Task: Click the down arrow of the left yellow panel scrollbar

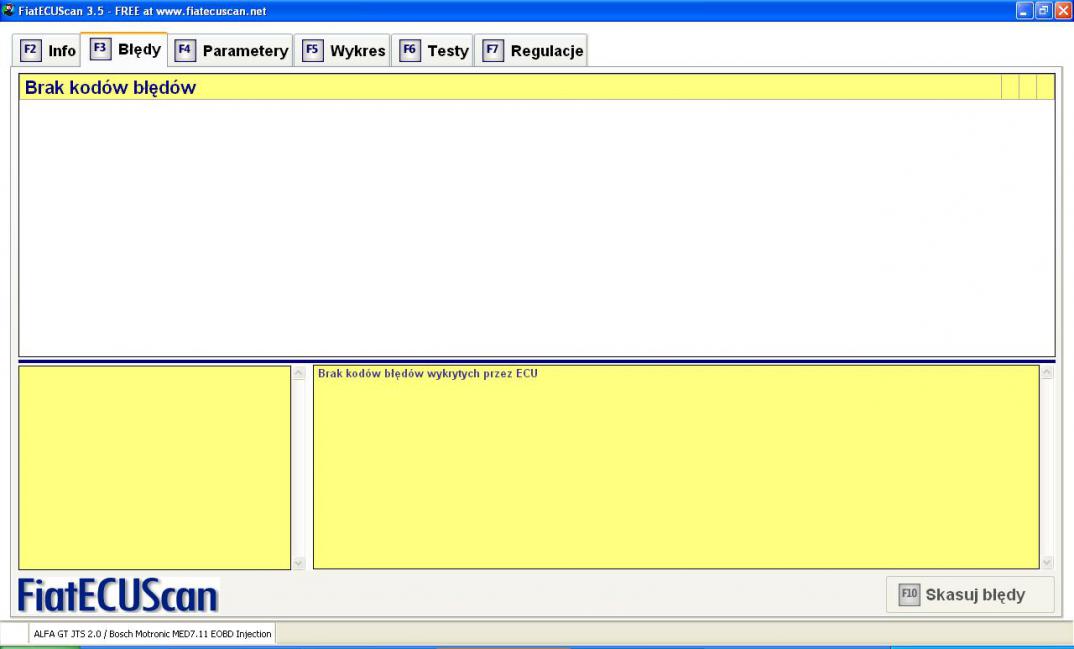Action: tap(299, 563)
